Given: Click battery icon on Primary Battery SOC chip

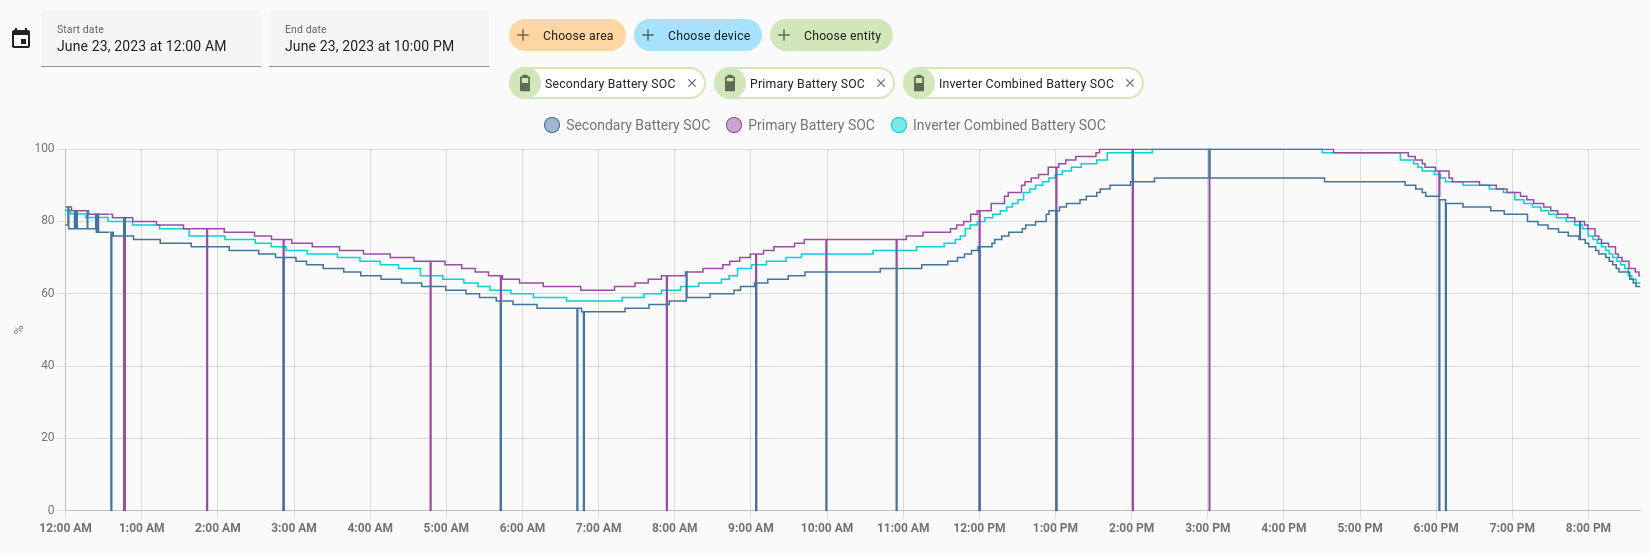Looking at the screenshot, I should pyautogui.click(x=730, y=83).
